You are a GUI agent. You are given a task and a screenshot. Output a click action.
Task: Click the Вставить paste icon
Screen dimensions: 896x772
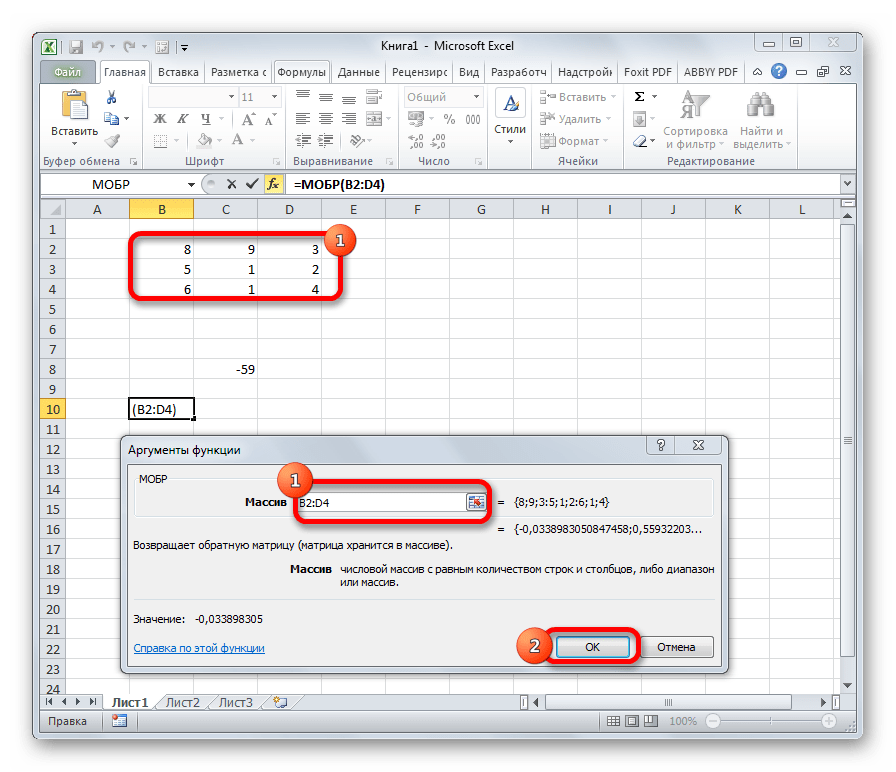point(74,115)
